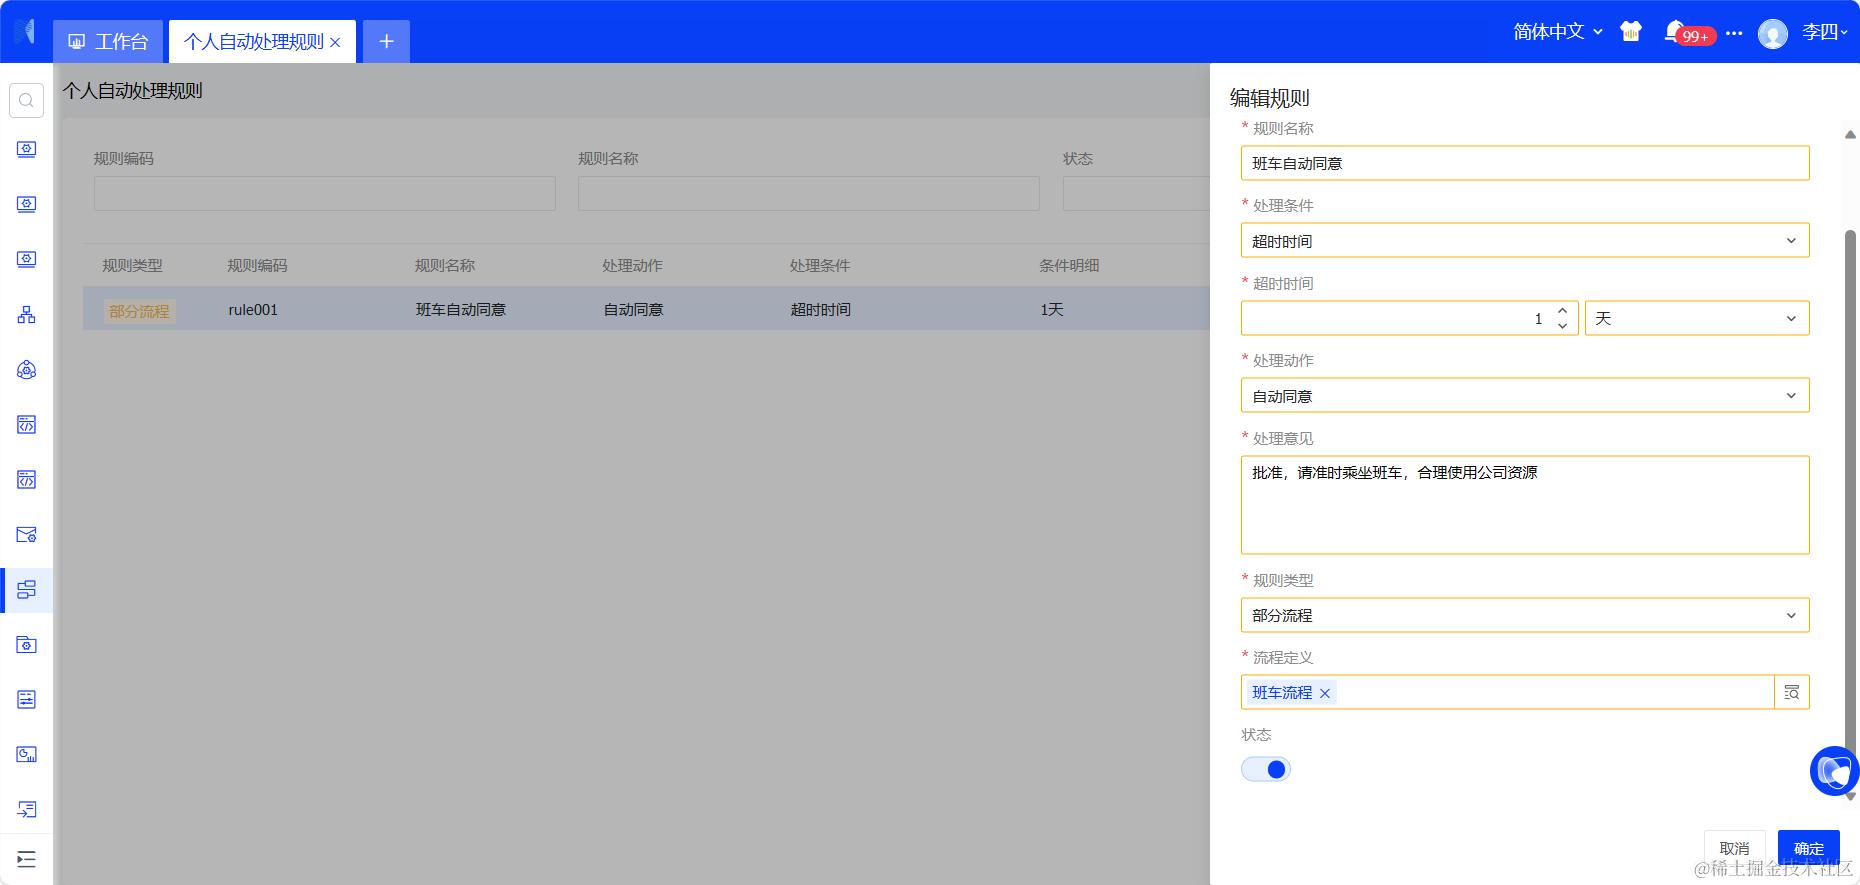Click the 班车自动同意 table cell
The image size is (1860, 885).
pos(461,310)
